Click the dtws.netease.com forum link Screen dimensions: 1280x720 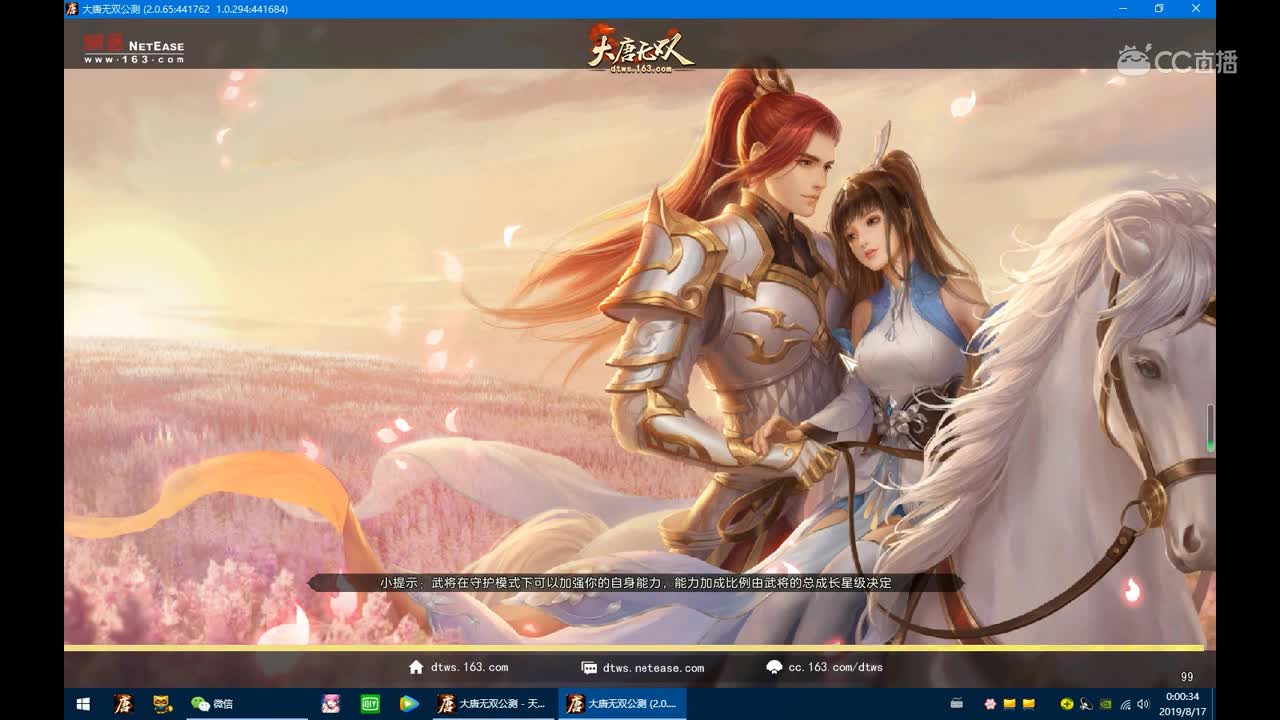[653, 668]
